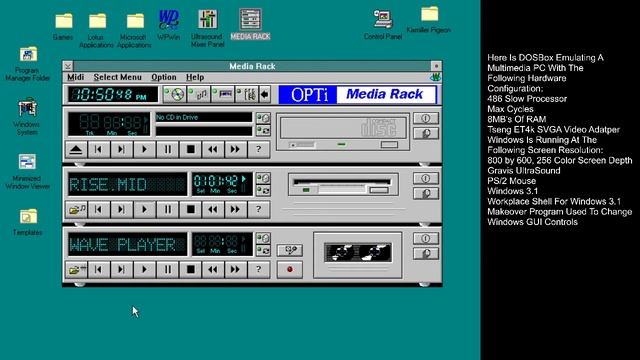Click Wave player button below power button
Screen dimensions: 640x360
click(426, 253)
